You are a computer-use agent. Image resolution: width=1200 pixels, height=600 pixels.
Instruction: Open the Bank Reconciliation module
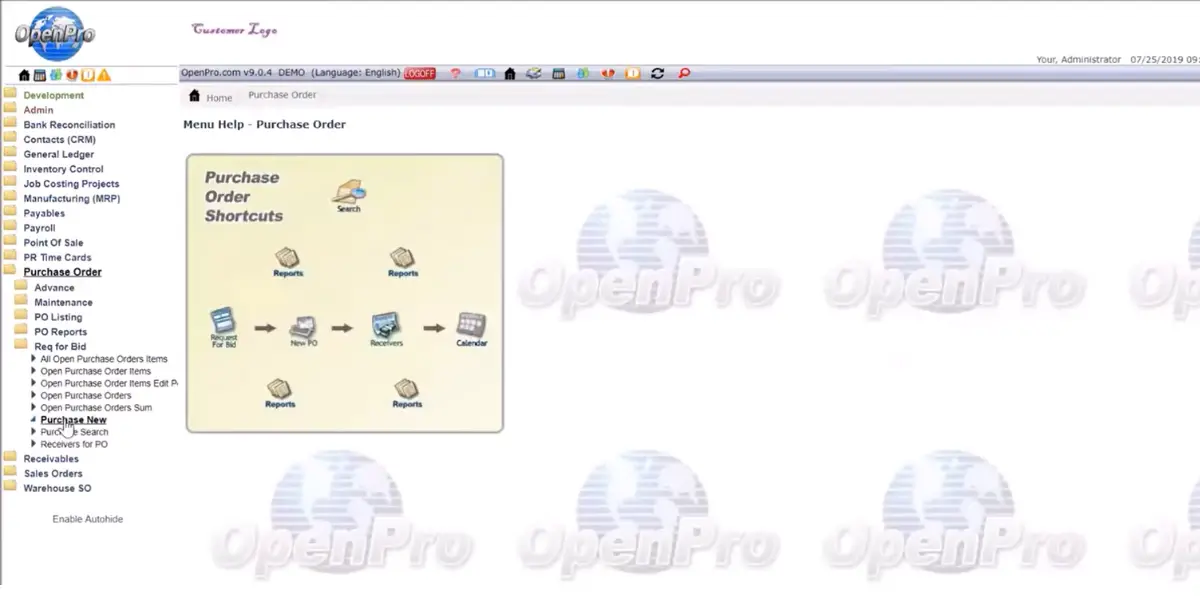69,125
